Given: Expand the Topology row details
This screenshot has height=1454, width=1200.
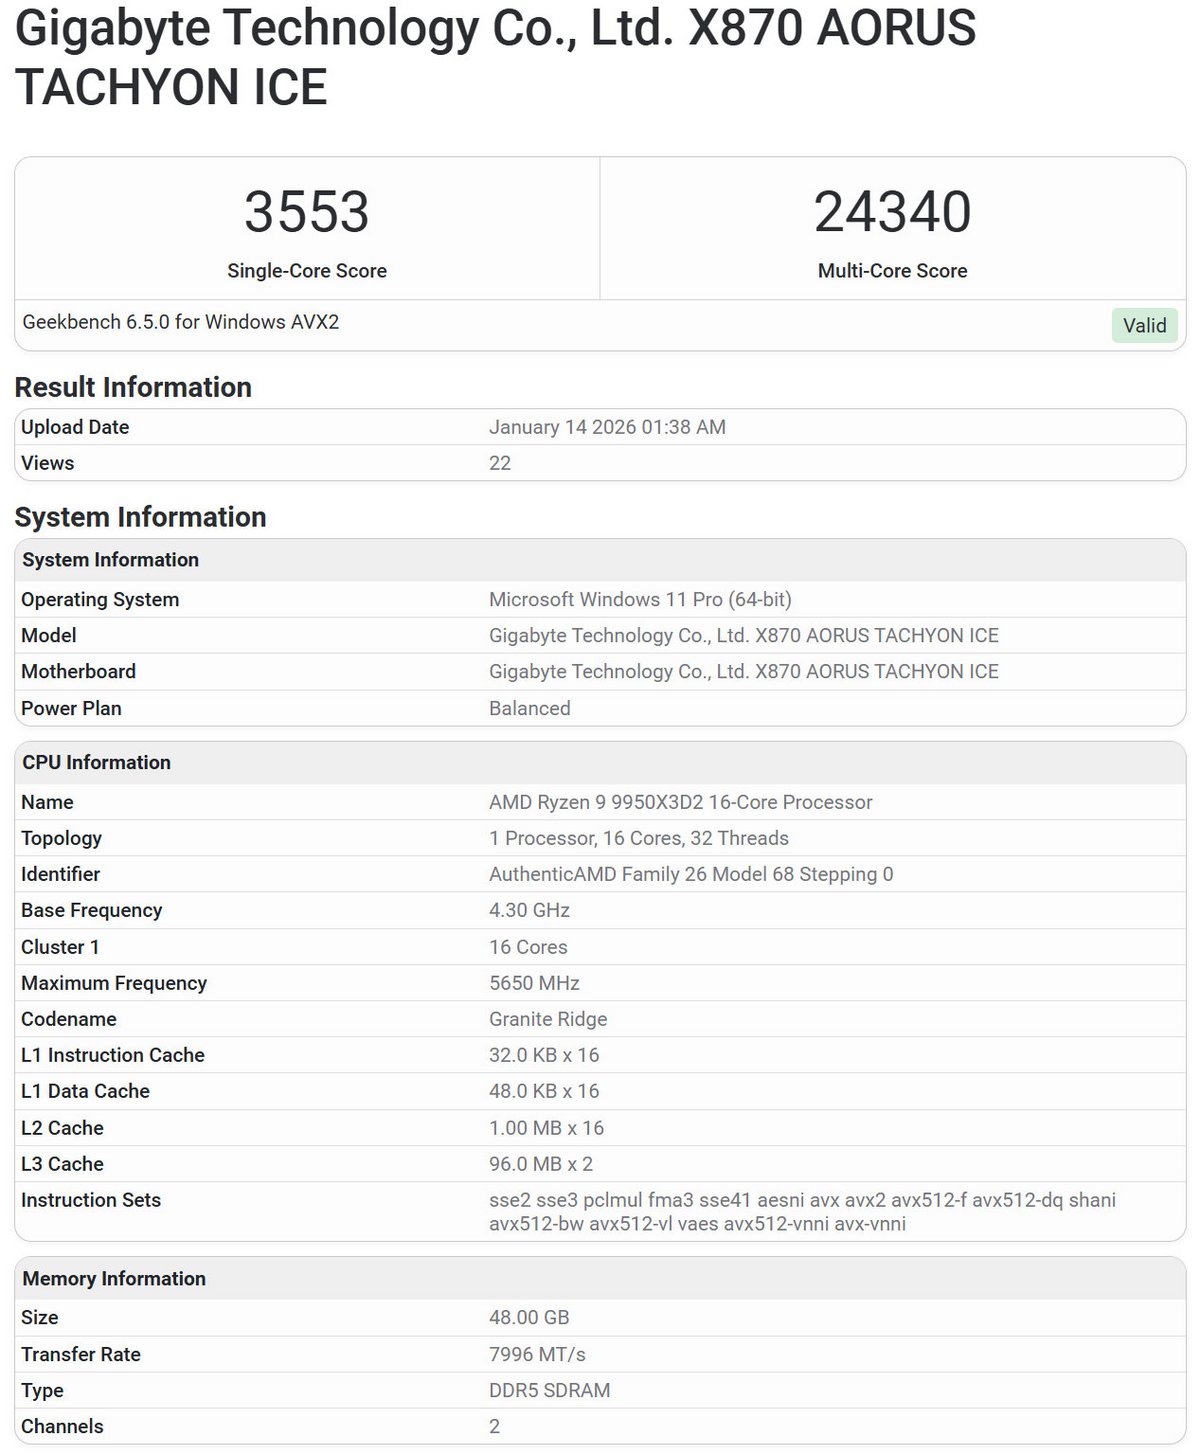Looking at the screenshot, I should 62,838.
